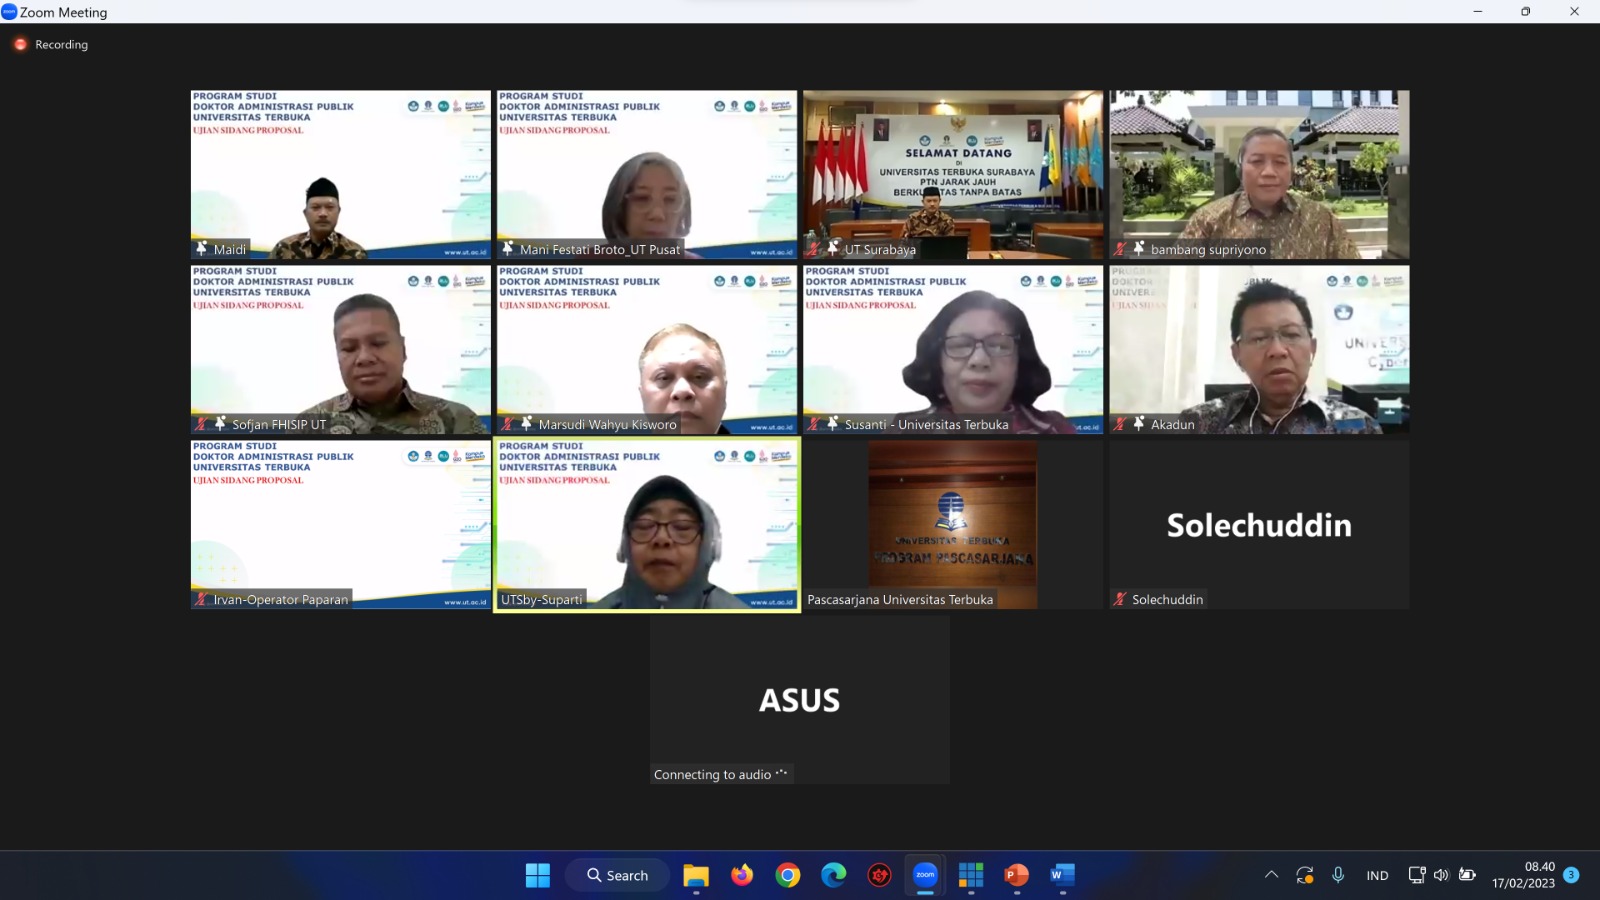
Task: Open File Explorer from the taskbar
Action: 696,875
